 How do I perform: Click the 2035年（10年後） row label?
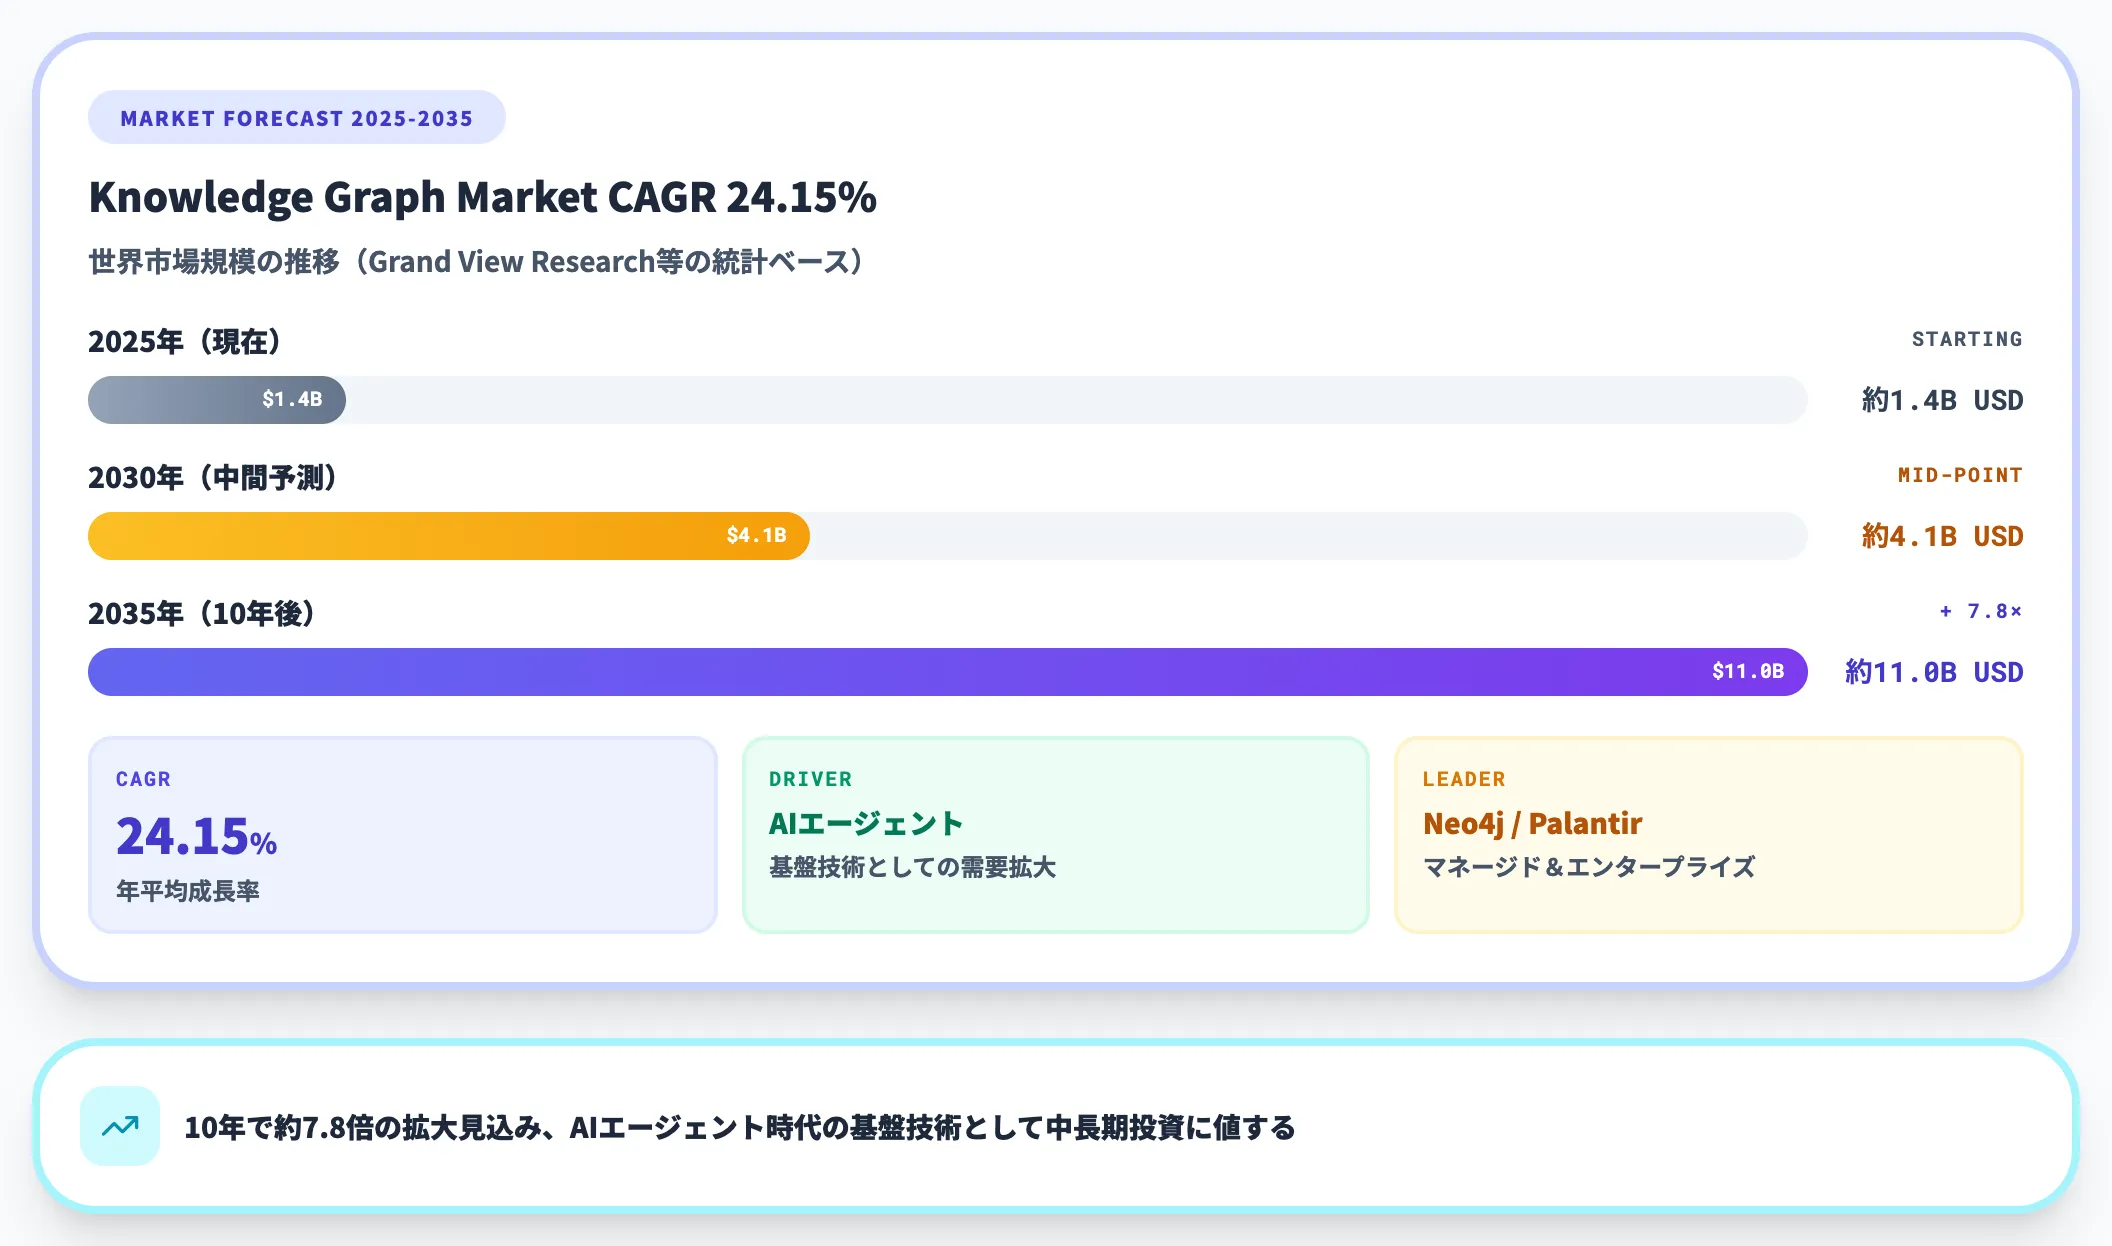tap(201, 614)
